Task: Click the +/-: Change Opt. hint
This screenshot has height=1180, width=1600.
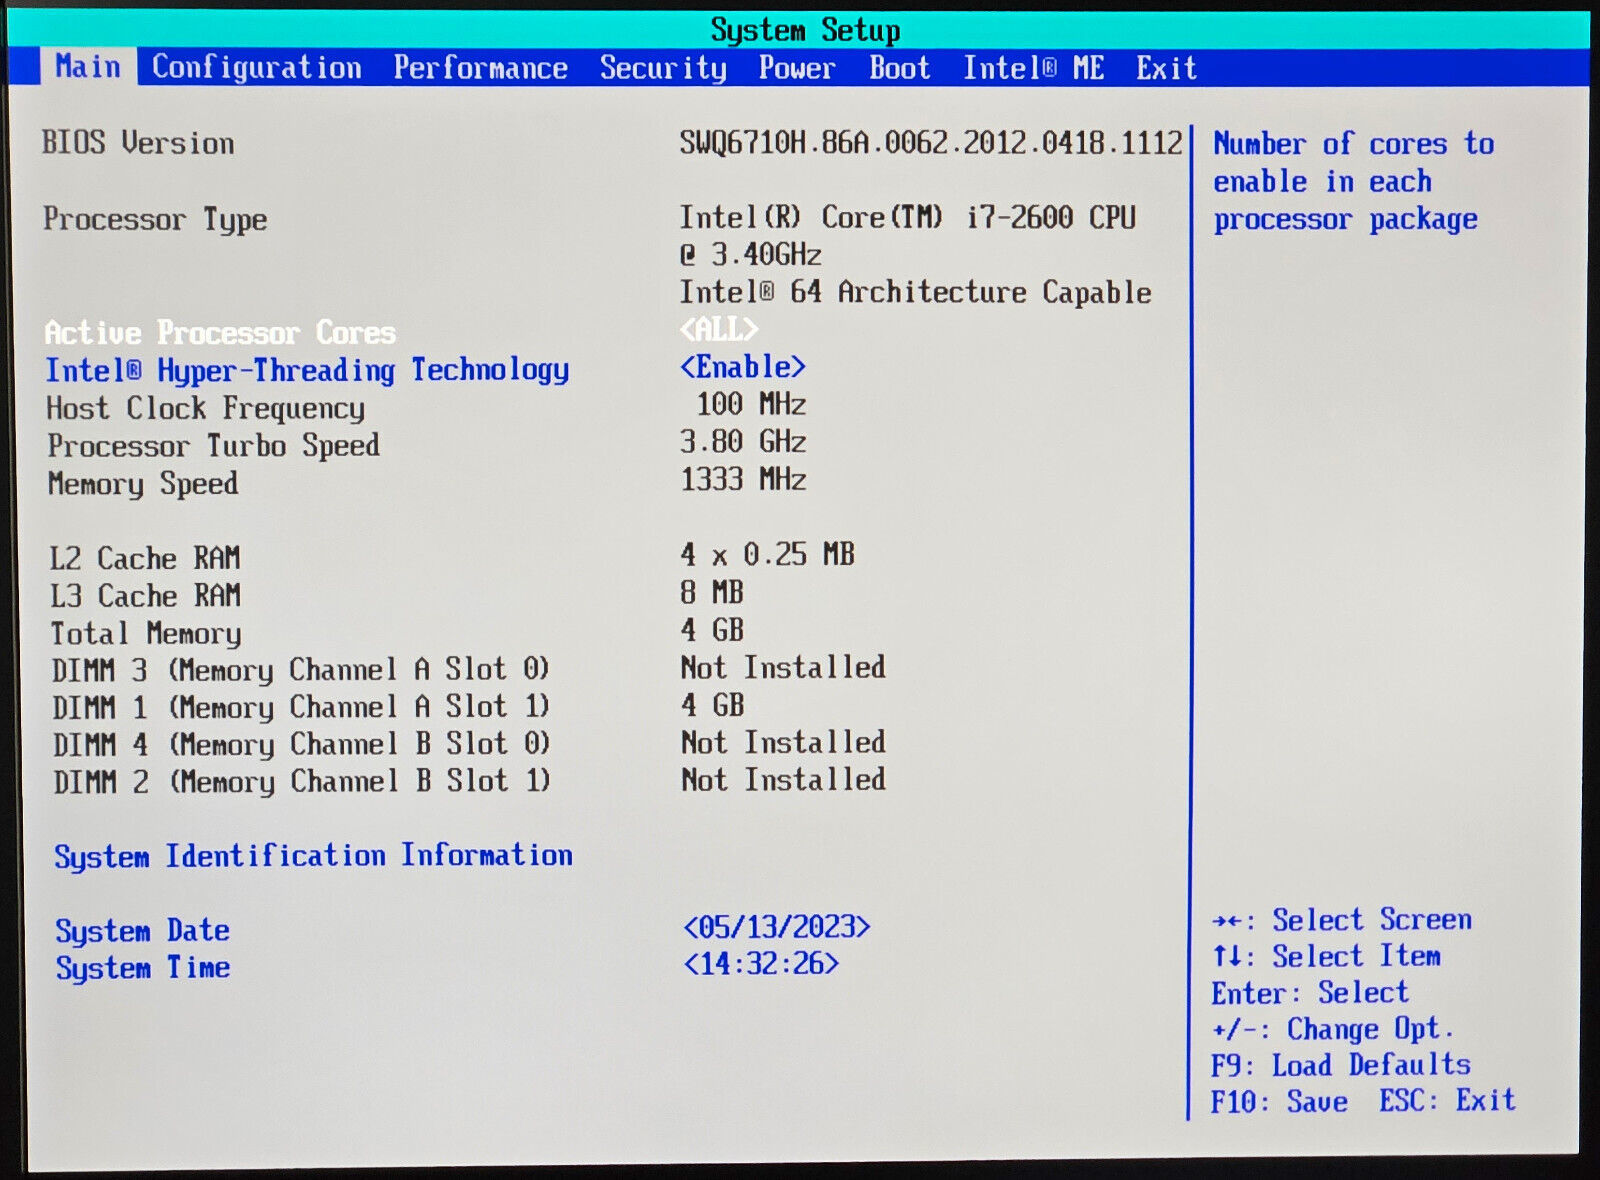Action: click(1332, 1029)
